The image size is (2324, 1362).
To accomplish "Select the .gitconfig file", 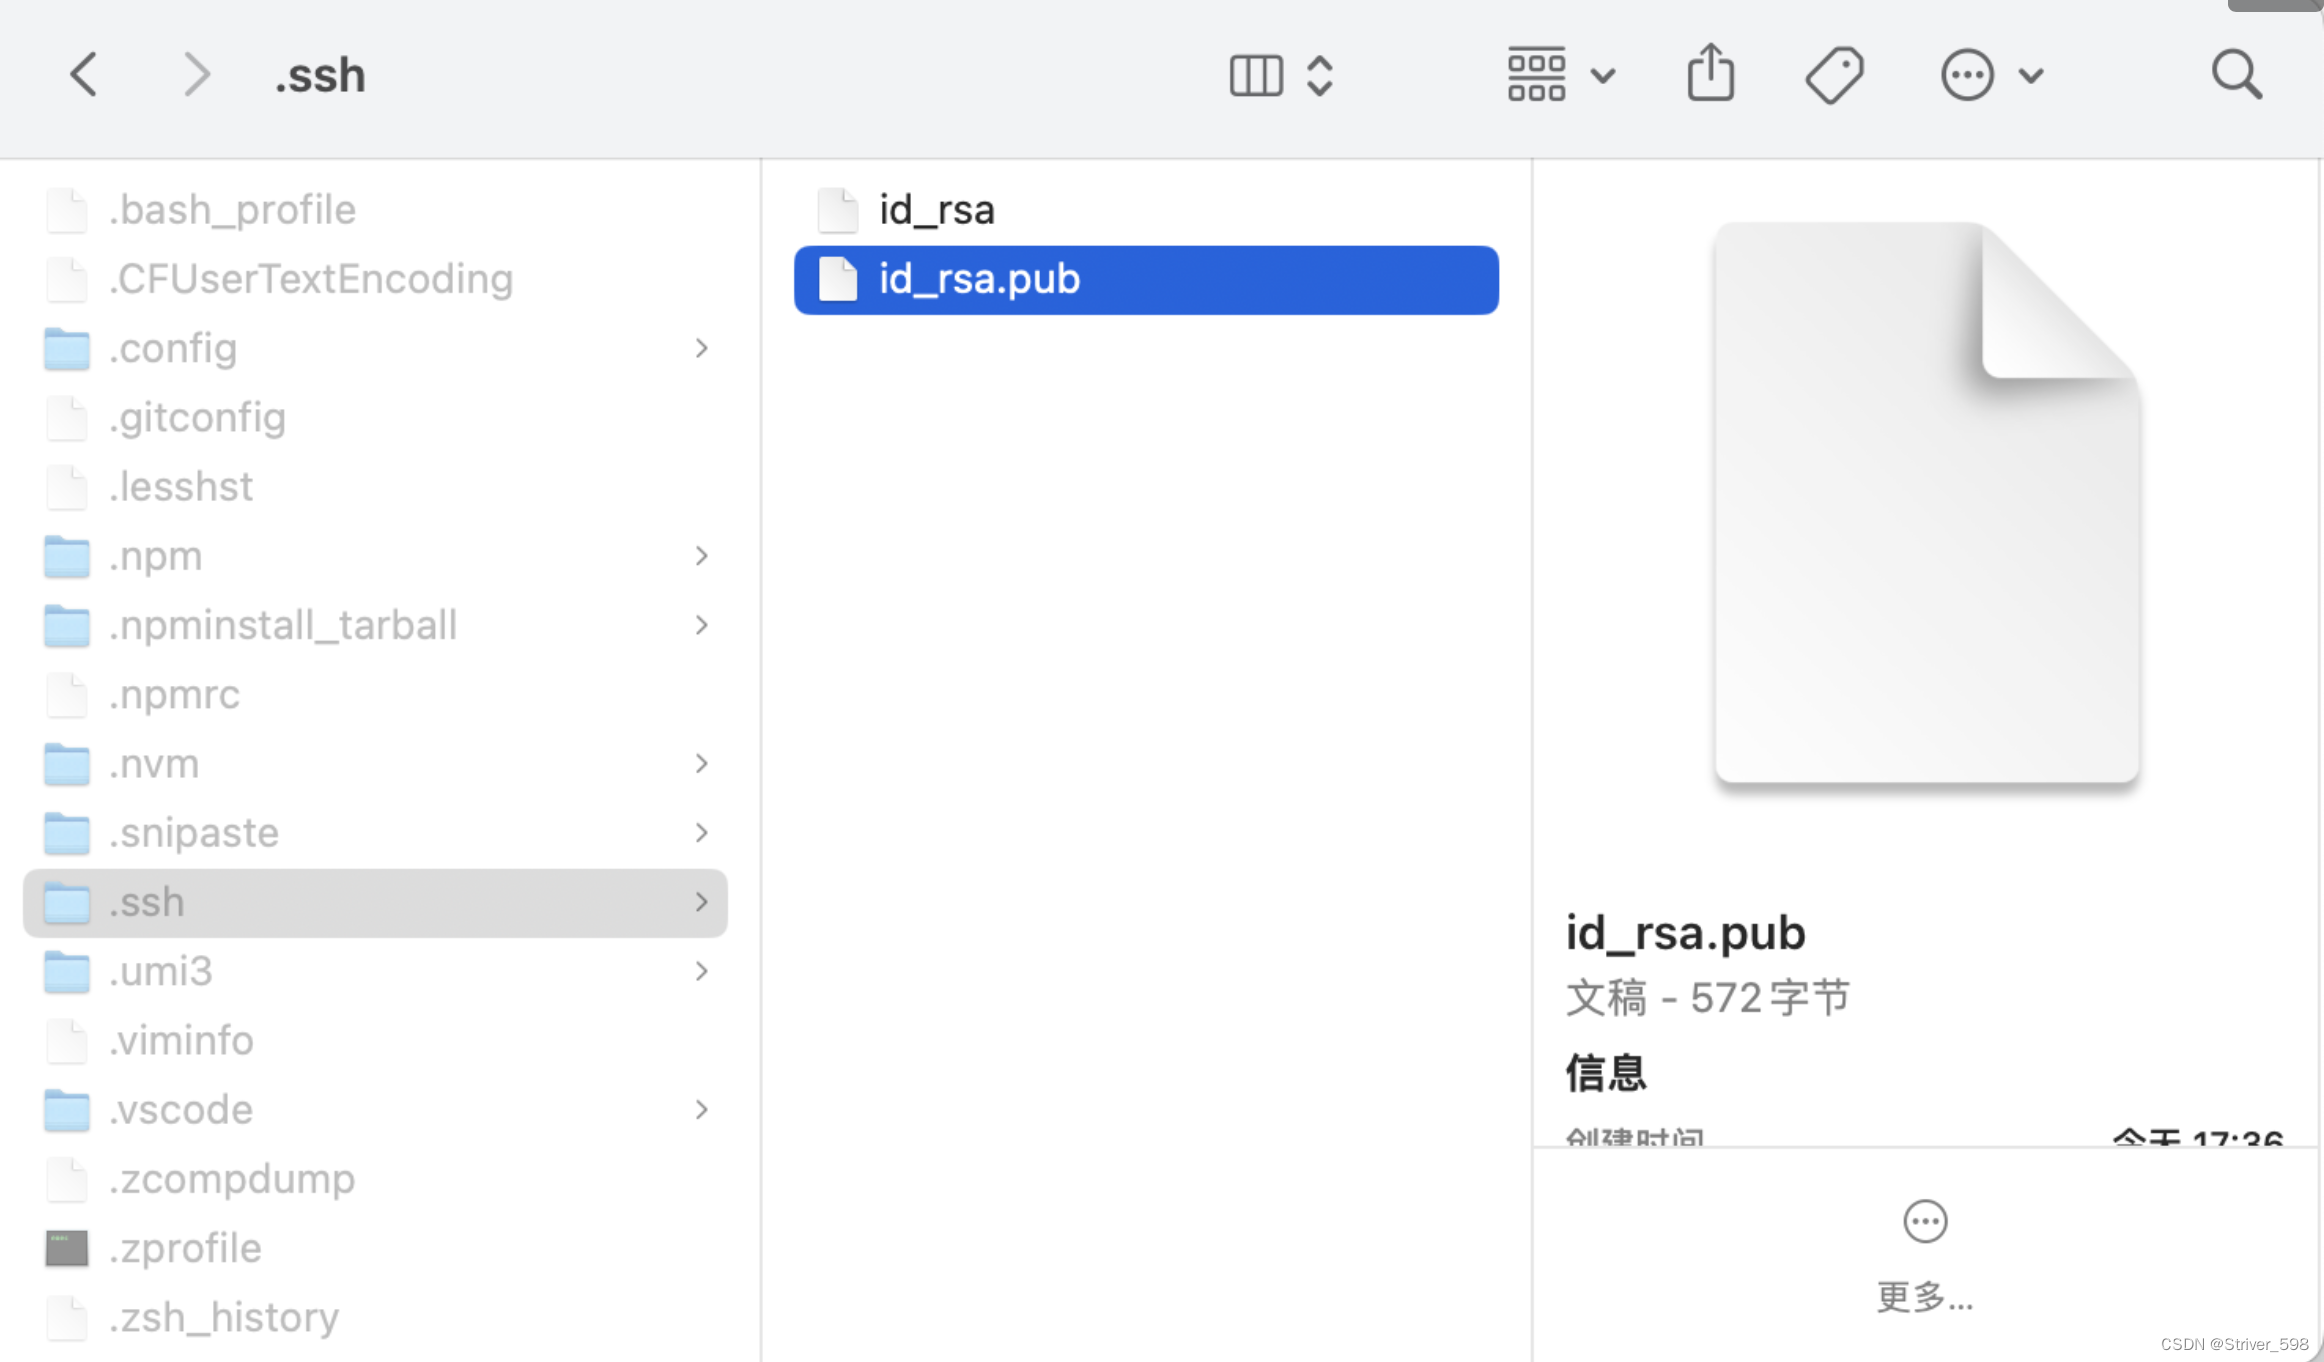I will click(197, 418).
